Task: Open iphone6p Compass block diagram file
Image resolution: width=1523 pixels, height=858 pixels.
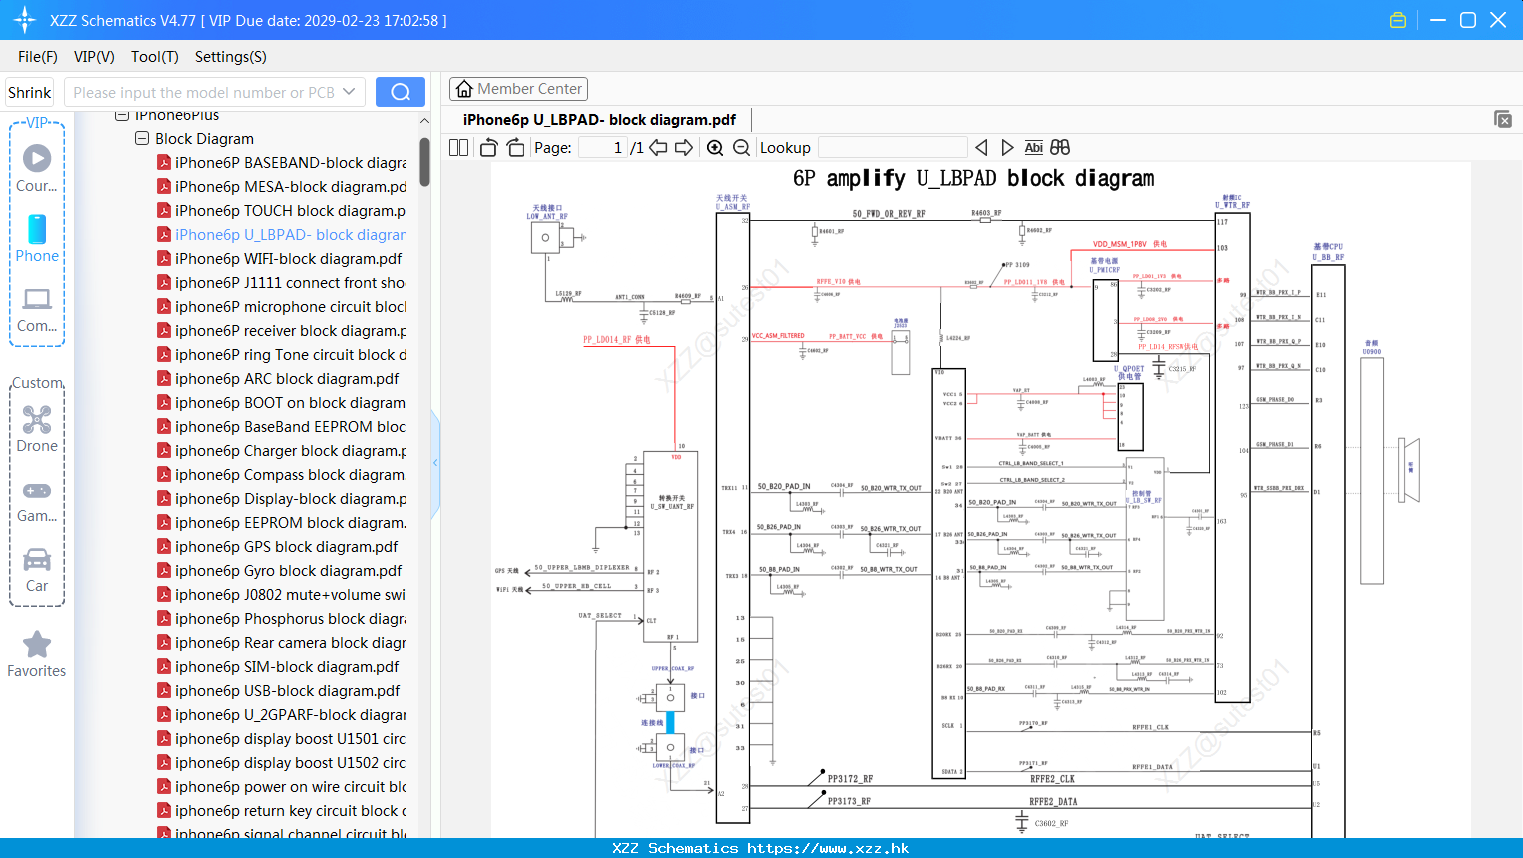Action: (281, 475)
